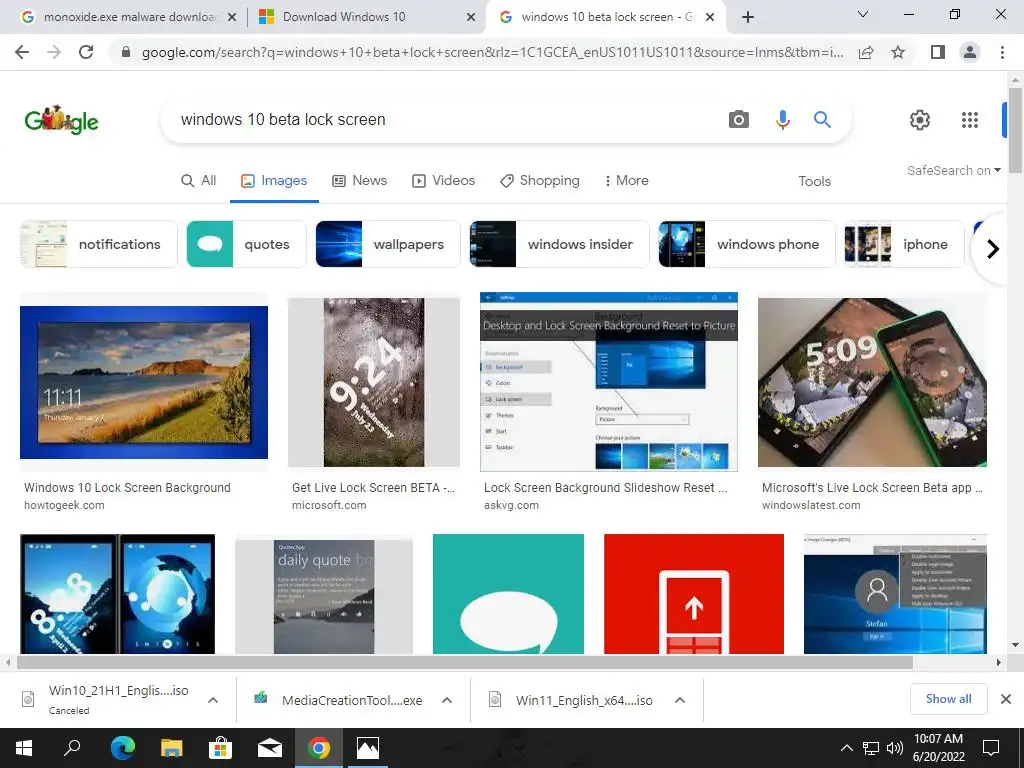Open Photos app from taskbar
Viewport: 1024px width, 768px height.
coord(368,748)
